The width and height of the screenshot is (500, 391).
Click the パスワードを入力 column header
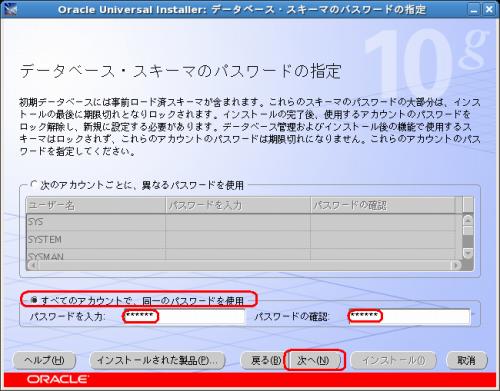238,205
